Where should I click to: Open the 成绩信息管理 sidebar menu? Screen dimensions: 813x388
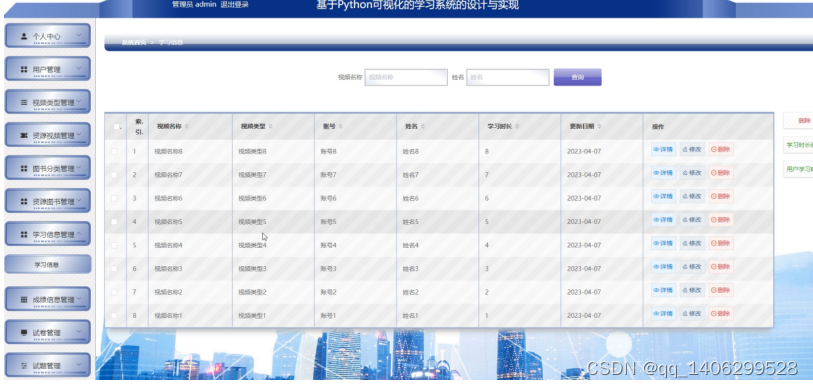tap(48, 299)
